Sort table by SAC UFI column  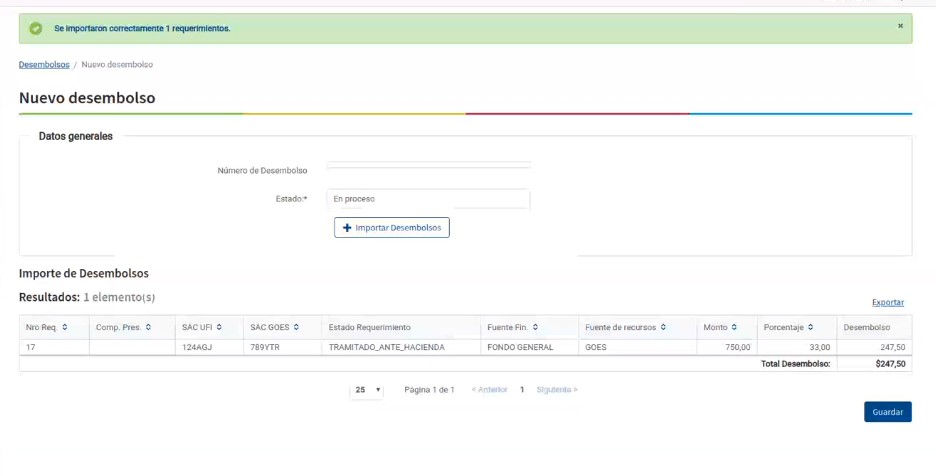coord(218,327)
